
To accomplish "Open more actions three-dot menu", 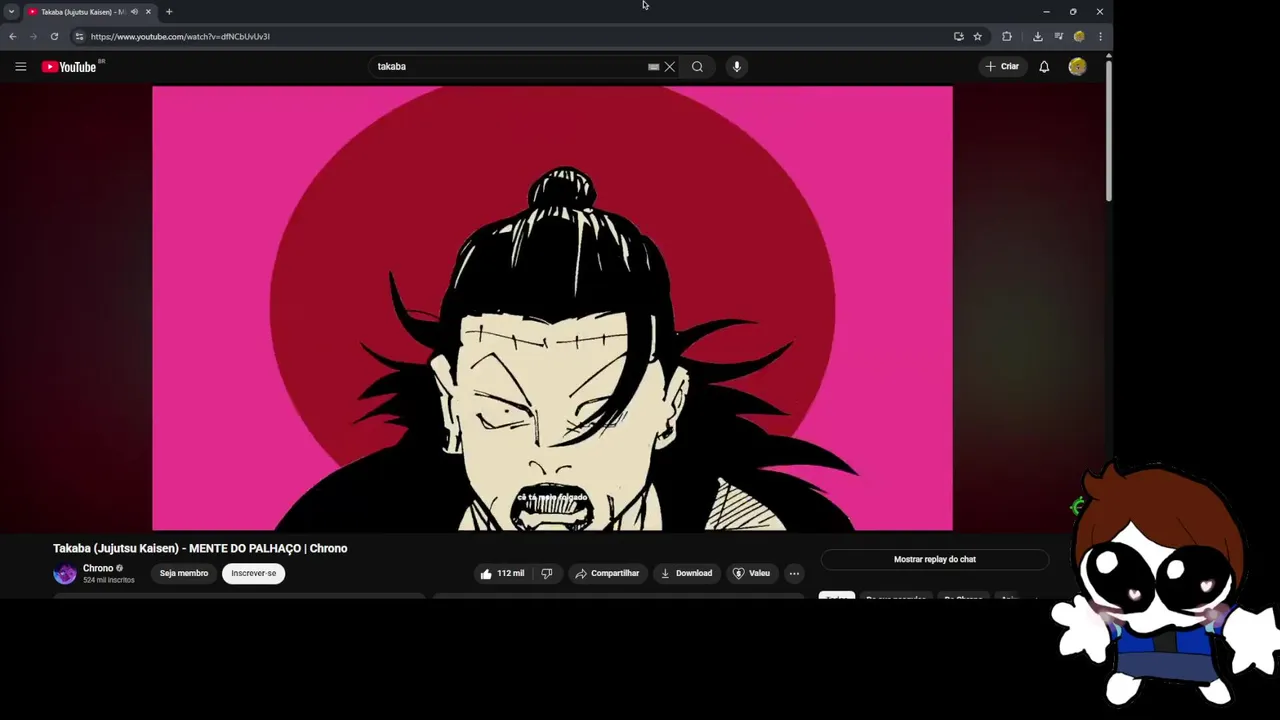I will [794, 573].
